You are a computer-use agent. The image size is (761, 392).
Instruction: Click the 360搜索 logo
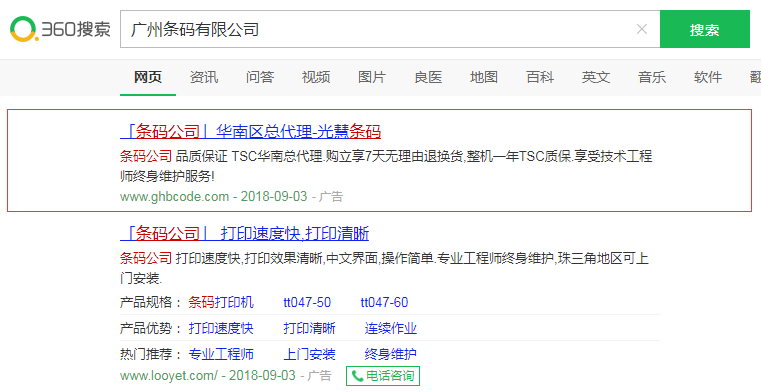[60, 29]
